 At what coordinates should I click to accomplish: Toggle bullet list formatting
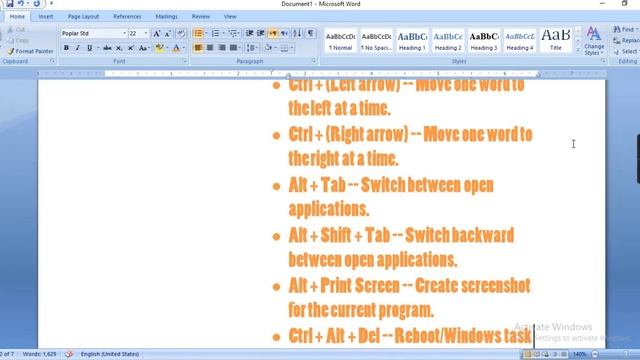198,33
